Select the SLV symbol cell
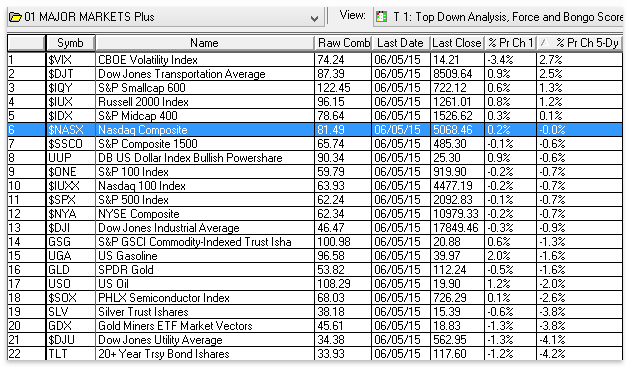Image resolution: width=630 pixels, height=367 pixels. [x=71, y=312]
